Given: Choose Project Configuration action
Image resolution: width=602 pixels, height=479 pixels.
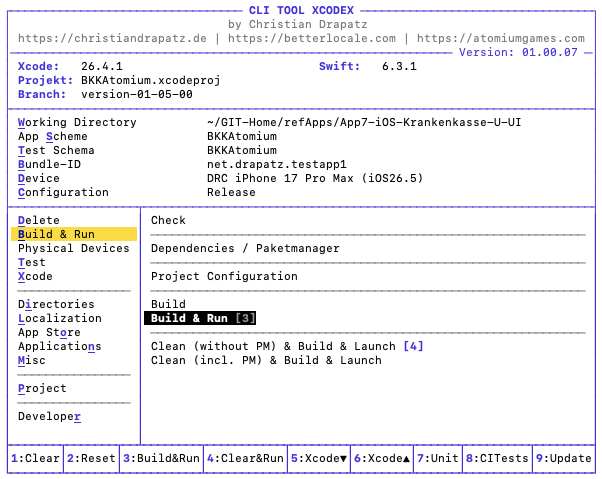Looking at the screenshot, I should tap(224, 276).
